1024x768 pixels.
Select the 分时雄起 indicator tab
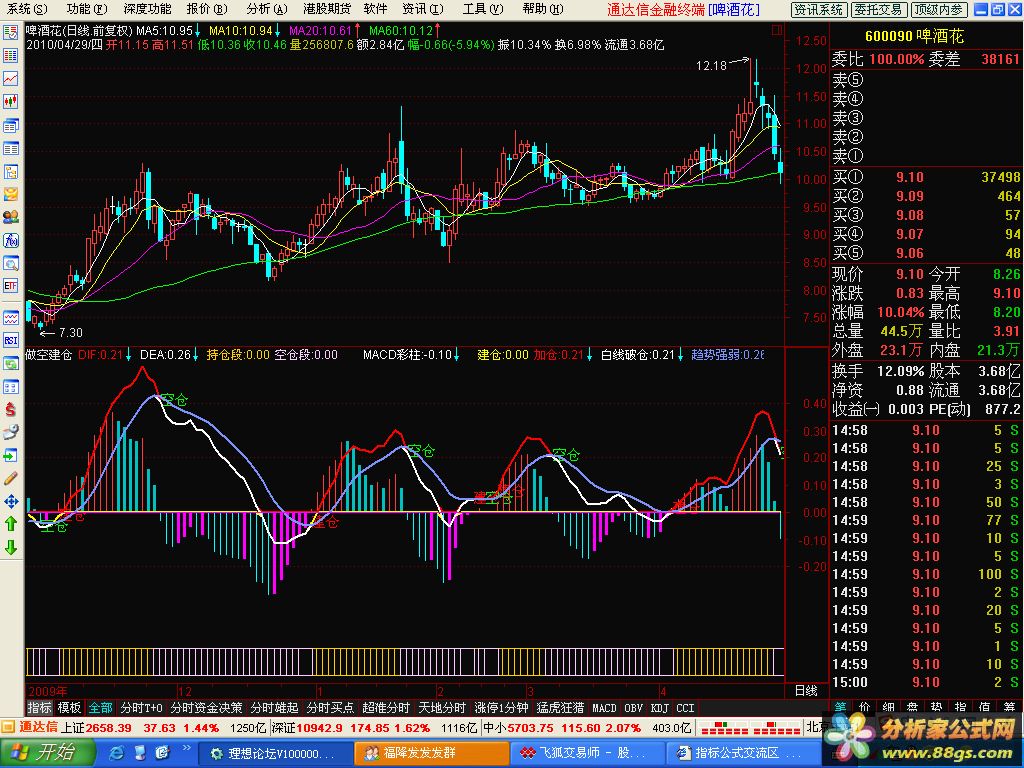[x=274, y=708]
